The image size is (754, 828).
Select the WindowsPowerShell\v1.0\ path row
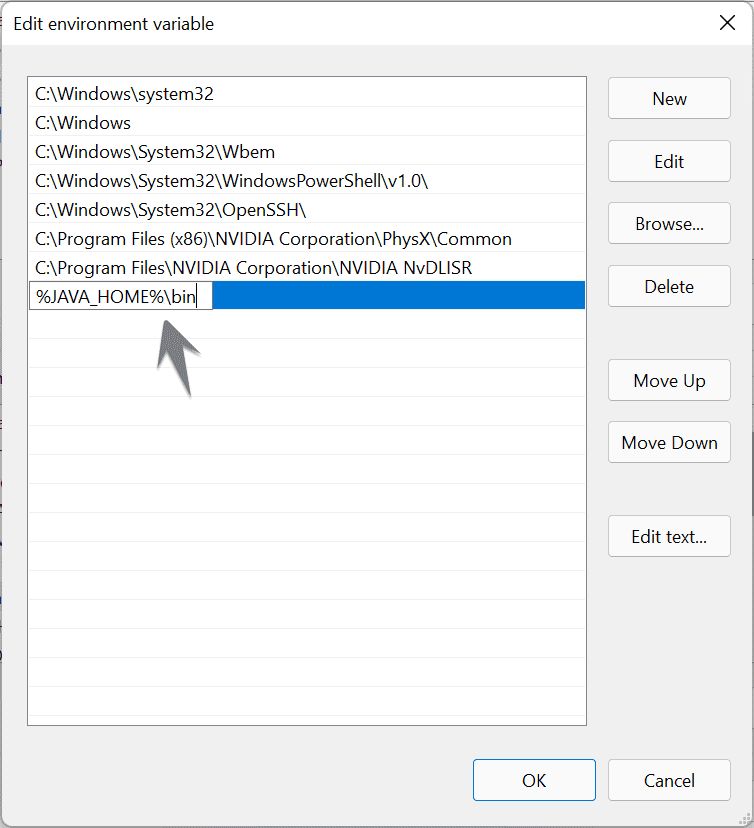coord(307,181)
